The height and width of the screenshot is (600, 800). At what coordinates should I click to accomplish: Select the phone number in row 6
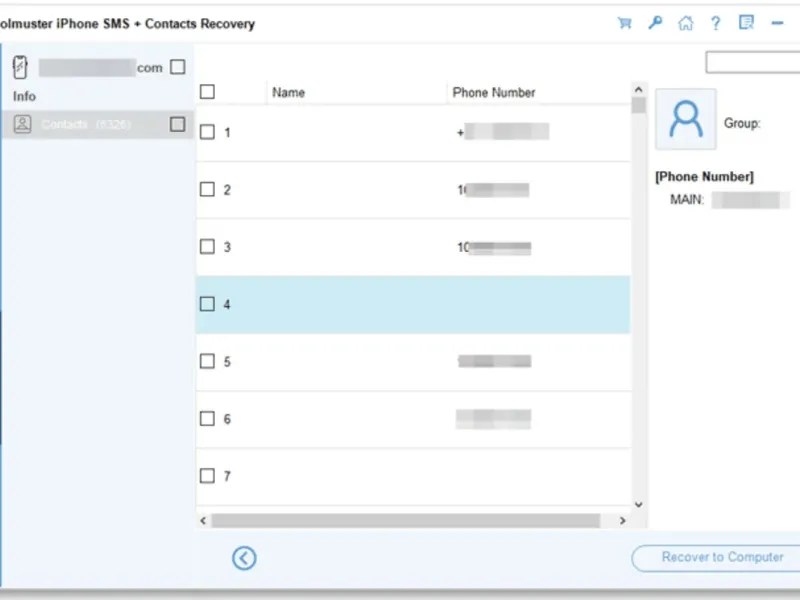[x=493, y=419]
